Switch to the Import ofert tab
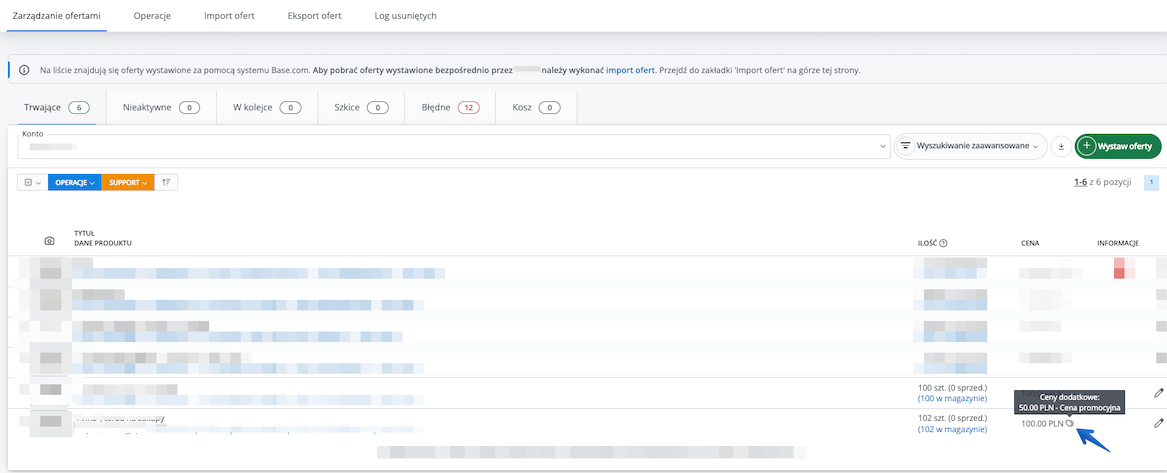Image resolution: width=1167 pixels, height=473 pixels. pos(229,16)
